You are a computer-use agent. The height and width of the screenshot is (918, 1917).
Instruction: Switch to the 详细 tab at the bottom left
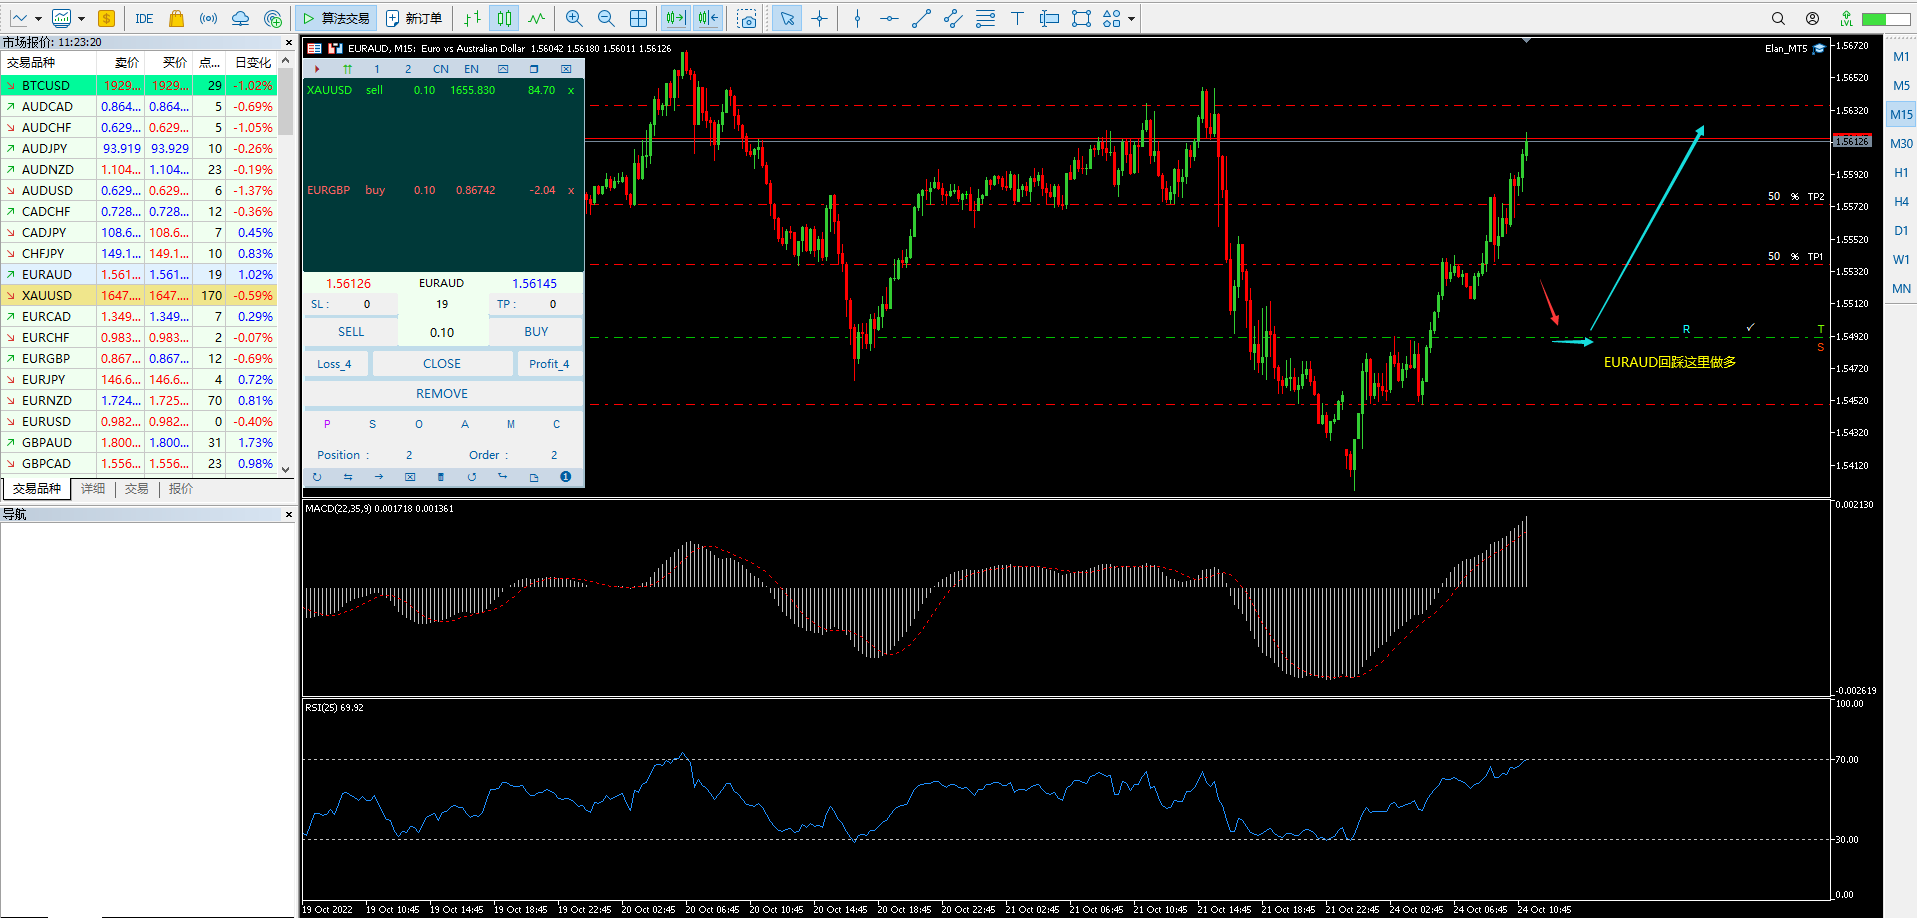pos(92,489)
